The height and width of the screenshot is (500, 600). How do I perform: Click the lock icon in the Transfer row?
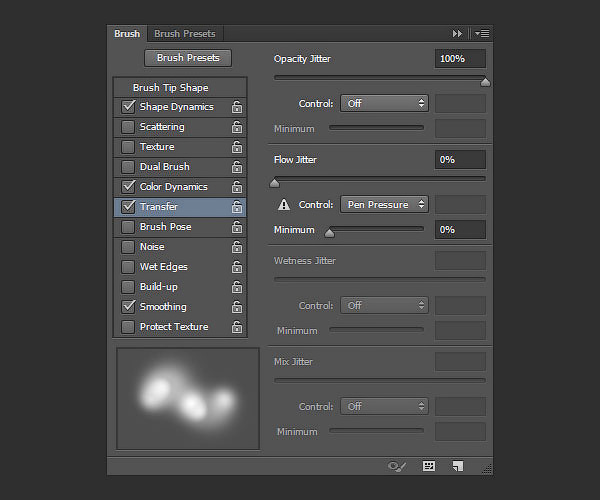click(237, 207)
